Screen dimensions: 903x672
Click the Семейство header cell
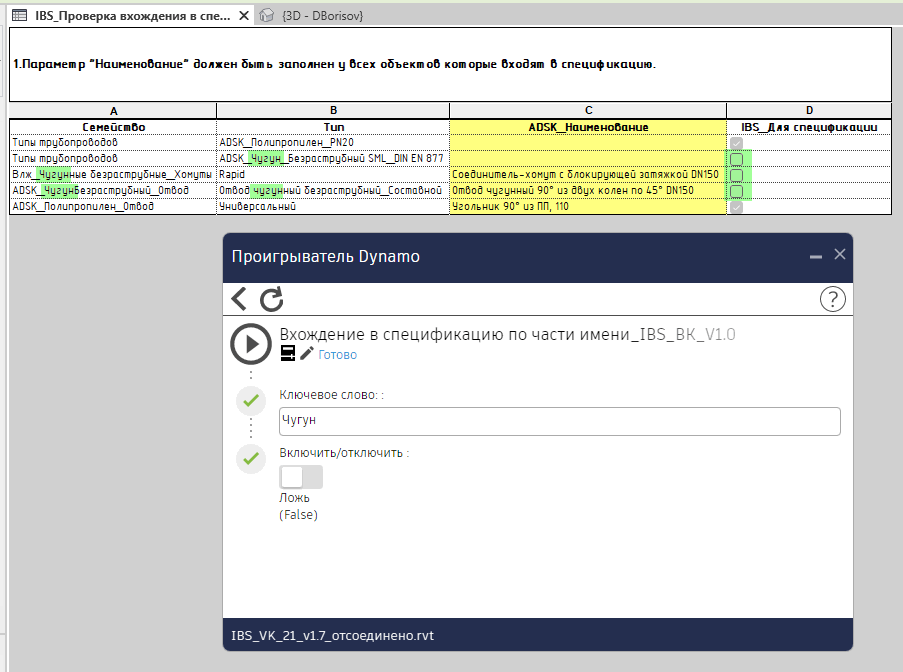click(x=113, y=127)
